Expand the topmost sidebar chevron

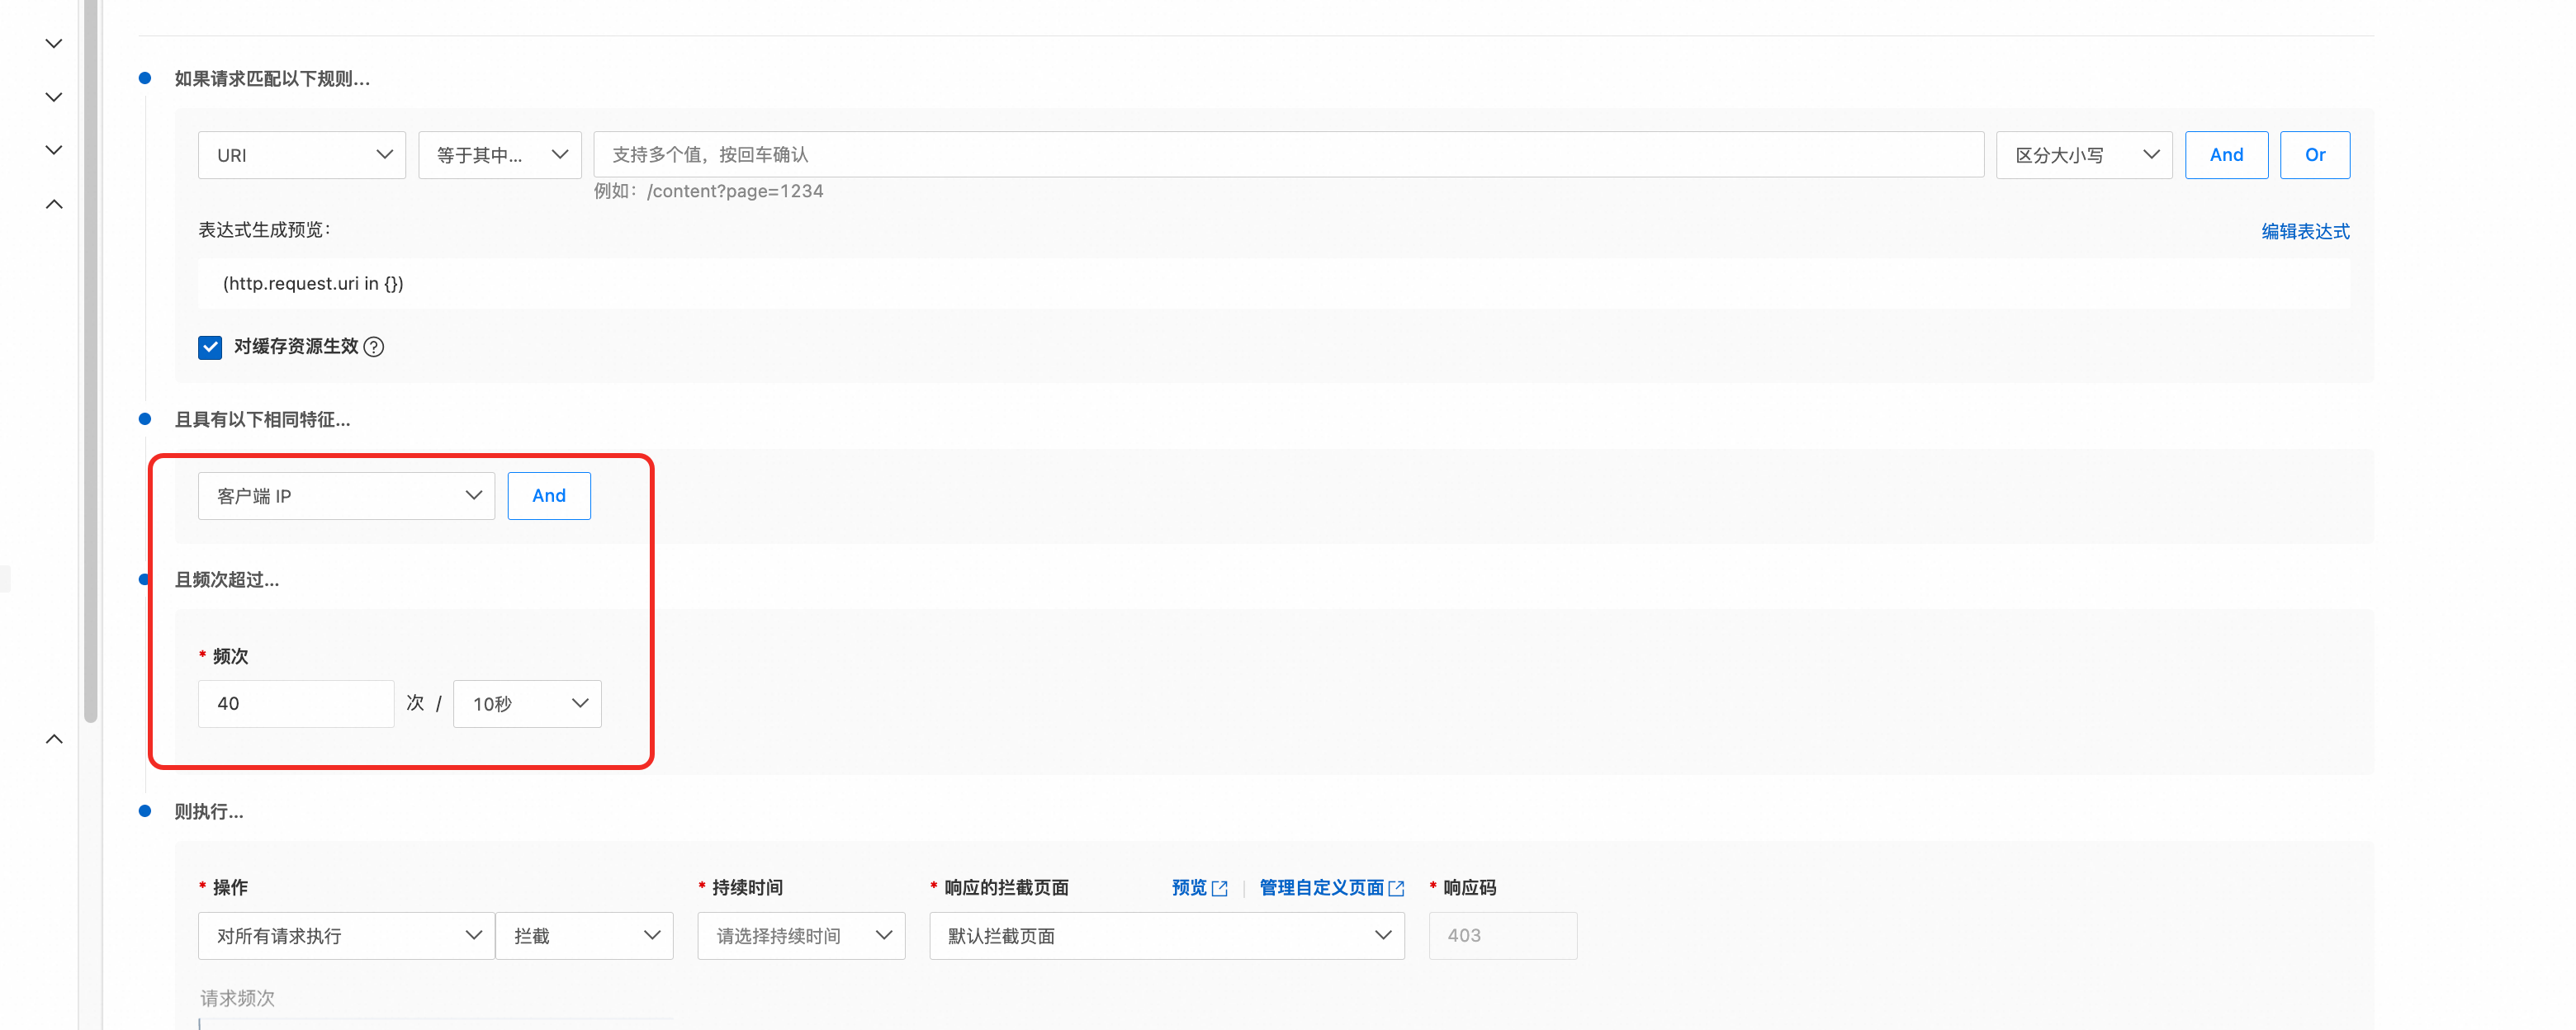tap(54, 44)
